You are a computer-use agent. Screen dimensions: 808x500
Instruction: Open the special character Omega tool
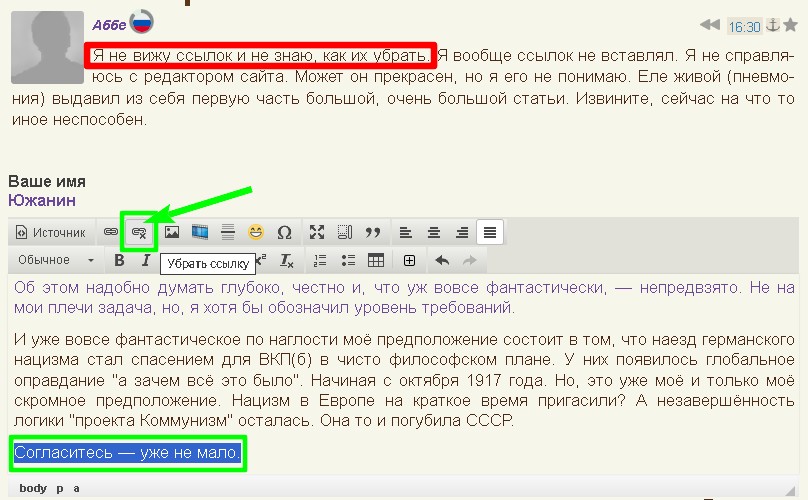(x=284, y=232)
